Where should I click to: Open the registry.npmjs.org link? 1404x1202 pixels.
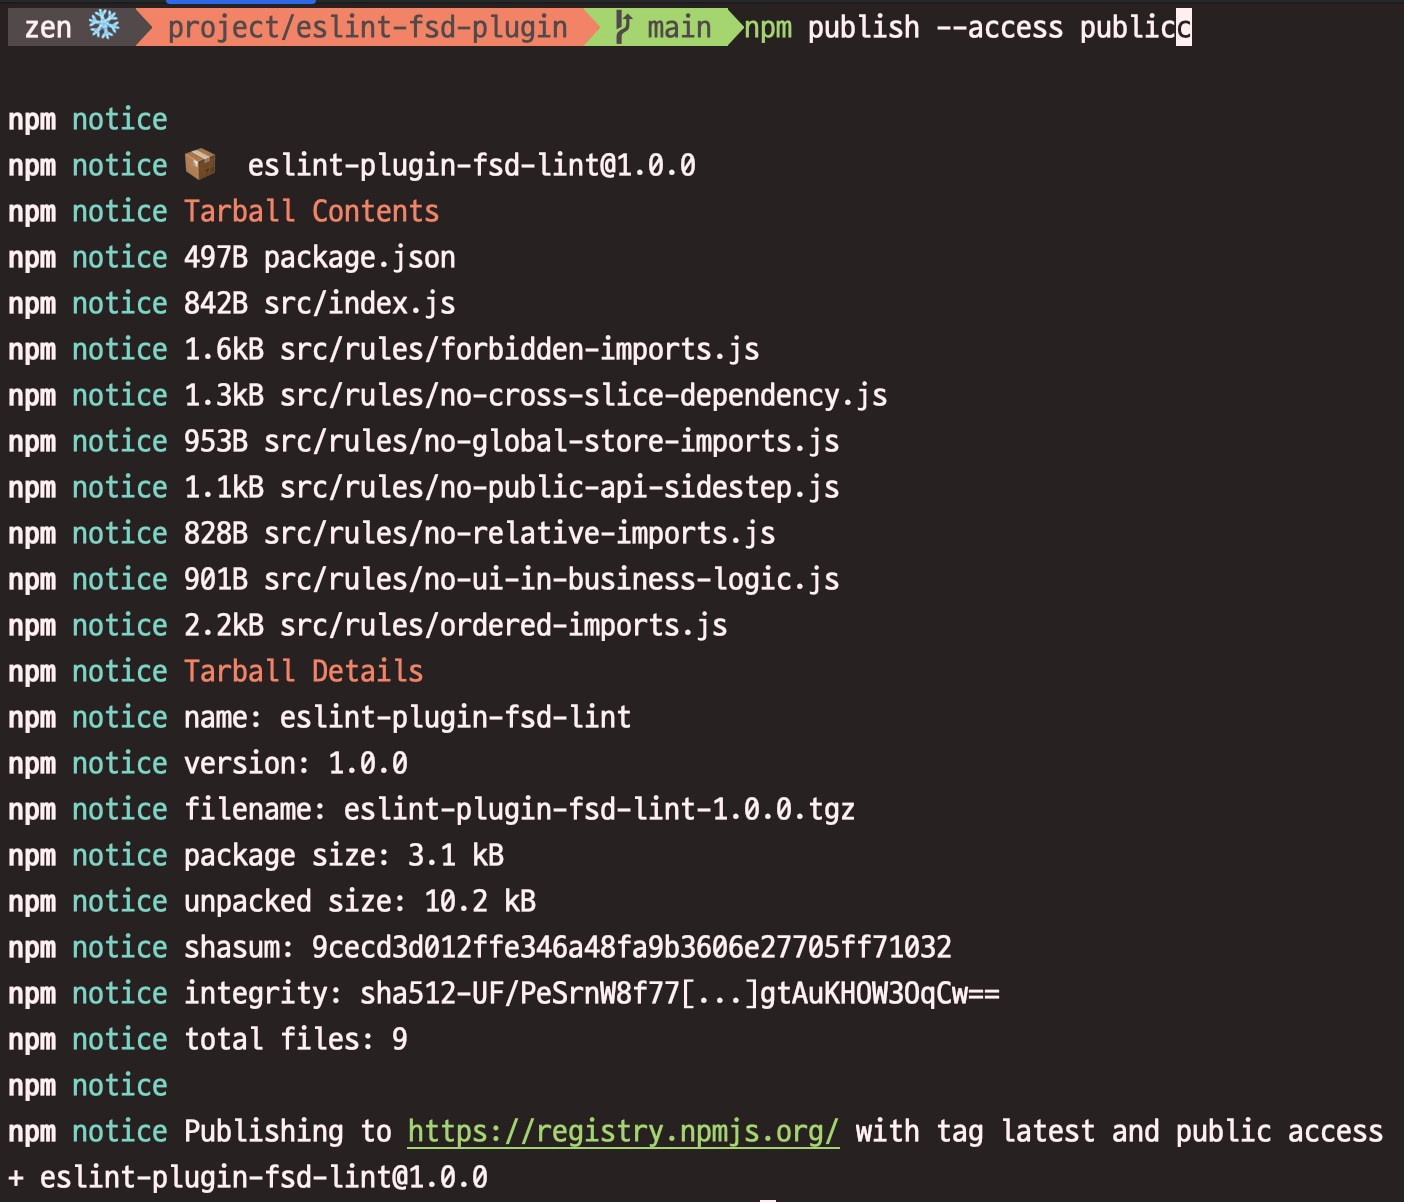[x=623, y=1131]
